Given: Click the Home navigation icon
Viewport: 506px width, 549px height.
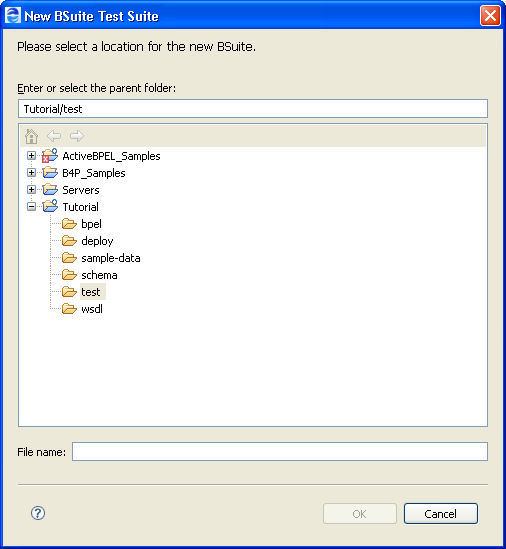Looking at the screenshot, I should tap(31, 136).
